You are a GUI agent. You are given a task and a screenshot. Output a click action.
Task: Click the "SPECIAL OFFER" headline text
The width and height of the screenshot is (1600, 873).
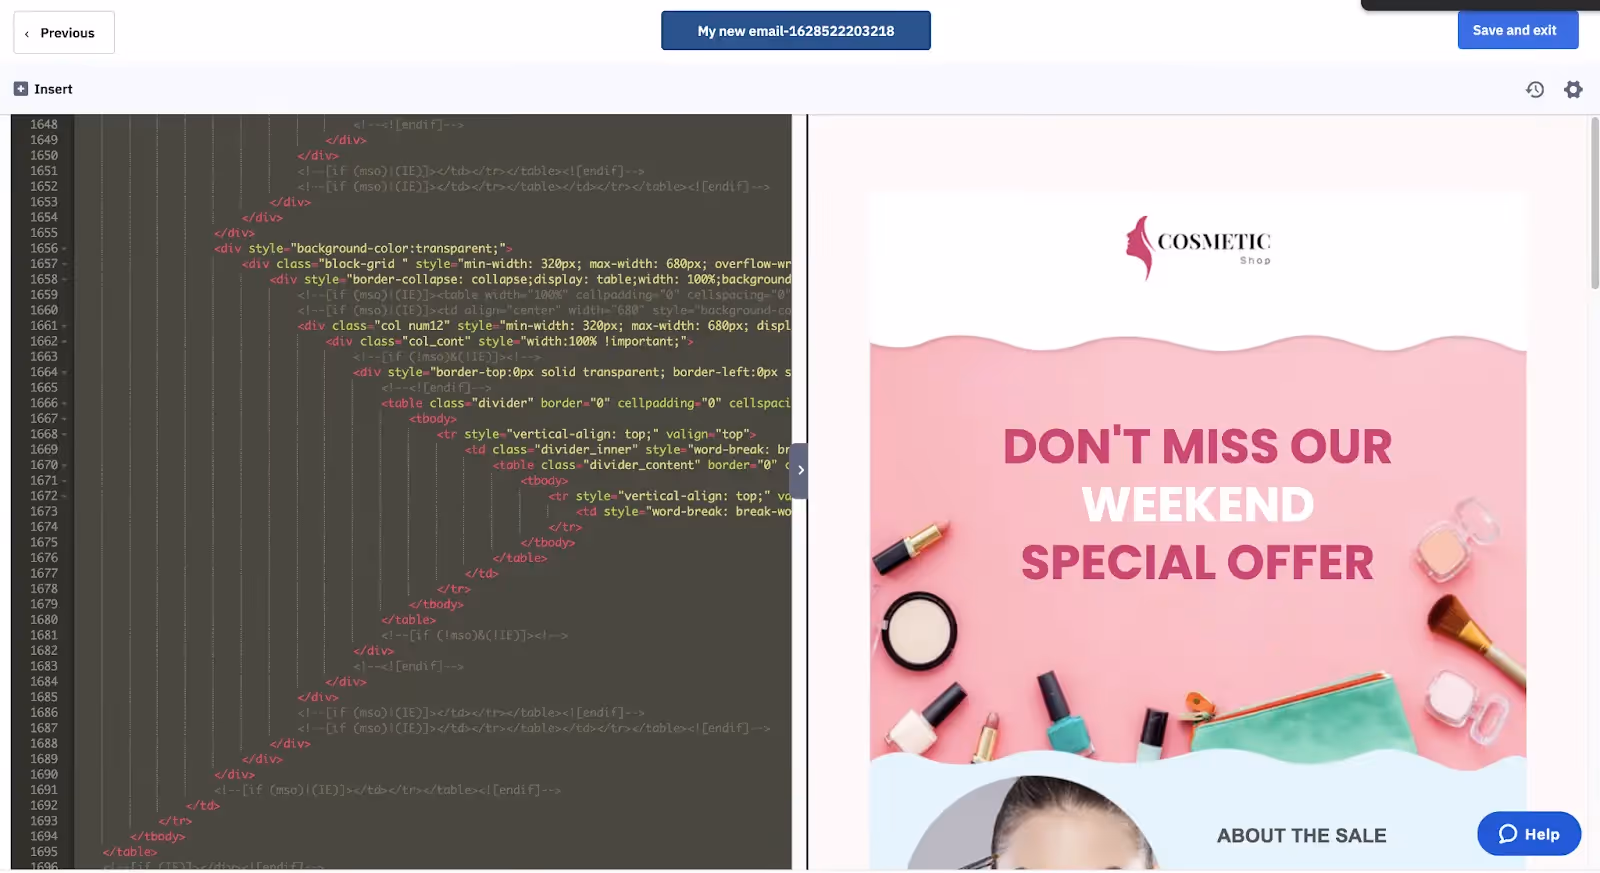[1197, 563]
